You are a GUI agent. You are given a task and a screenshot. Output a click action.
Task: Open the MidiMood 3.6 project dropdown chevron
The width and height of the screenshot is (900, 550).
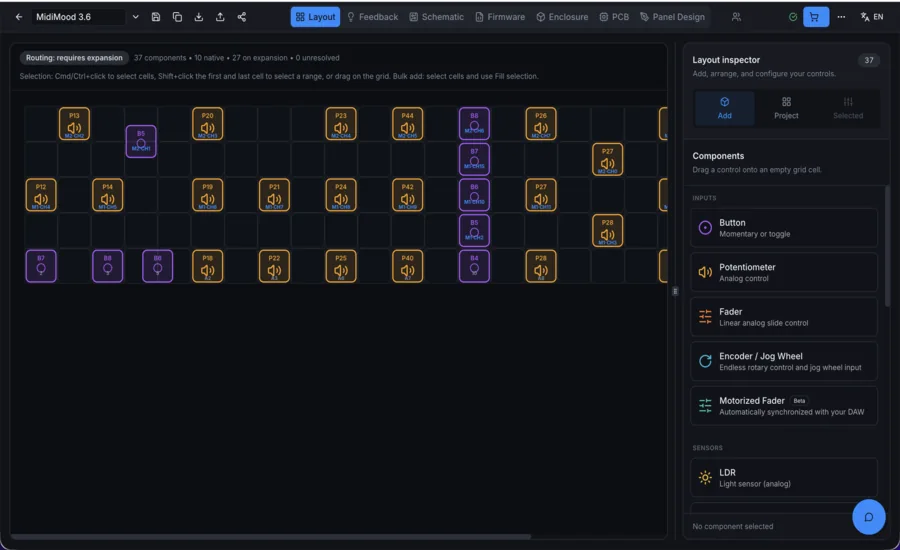point(135,17)
